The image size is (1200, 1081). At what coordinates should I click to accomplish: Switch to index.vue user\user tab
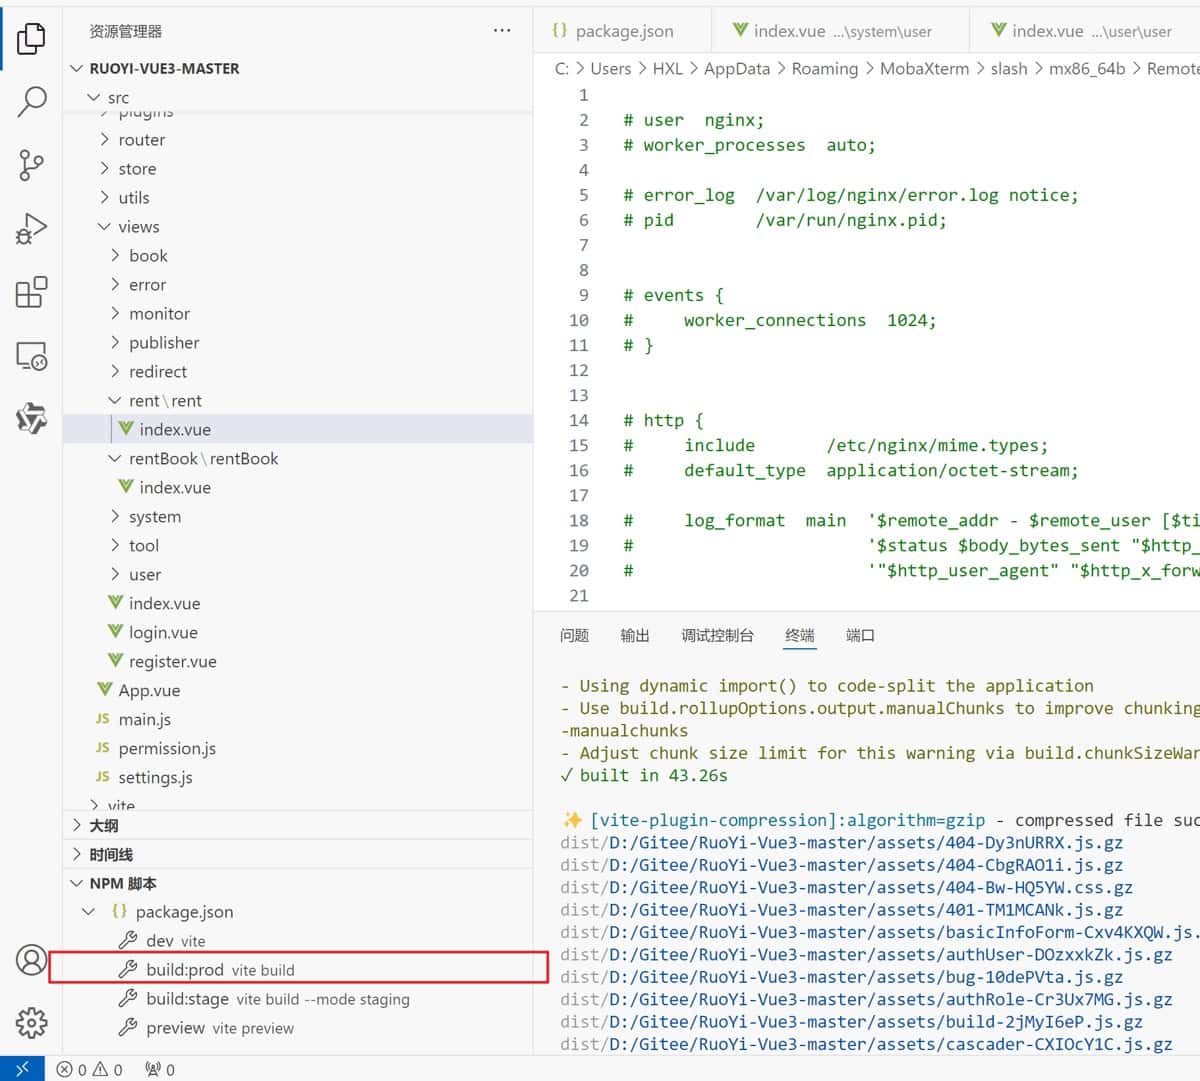click(1085, 31)
